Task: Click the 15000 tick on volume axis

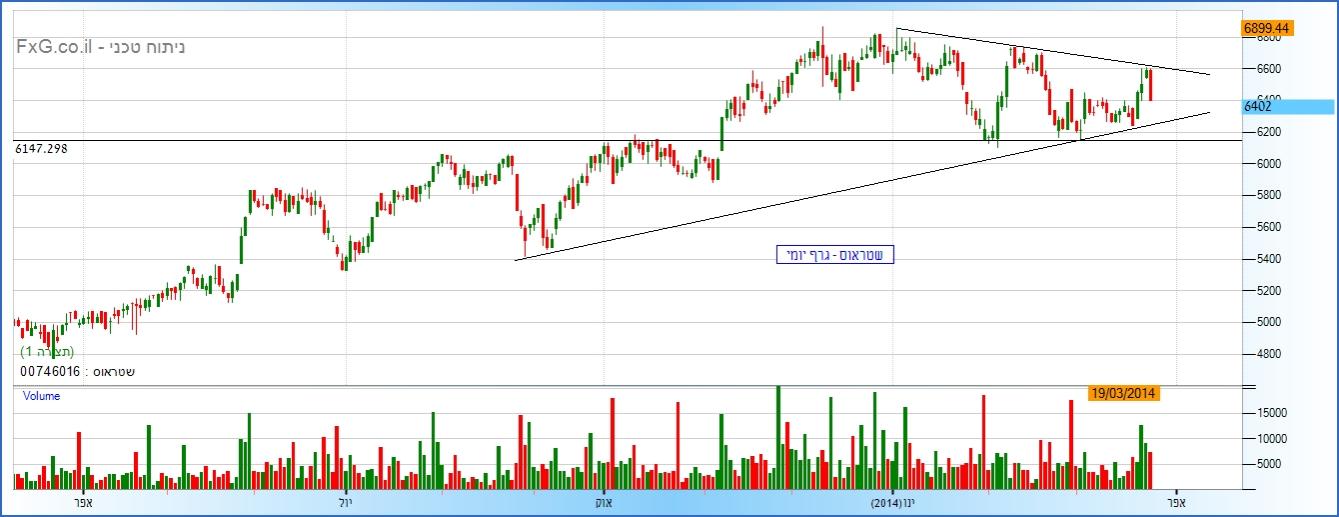Action: [x=1272, y=412]
